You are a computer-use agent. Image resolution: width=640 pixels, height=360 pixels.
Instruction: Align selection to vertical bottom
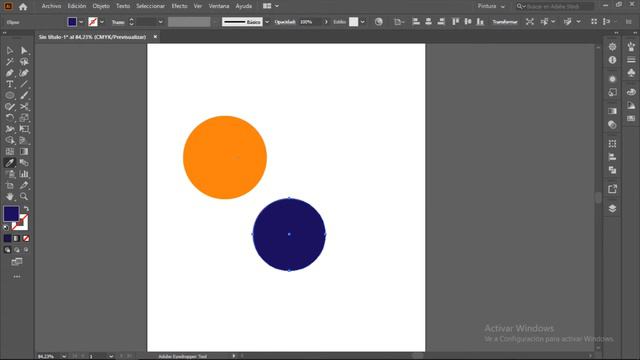[480, 22]
